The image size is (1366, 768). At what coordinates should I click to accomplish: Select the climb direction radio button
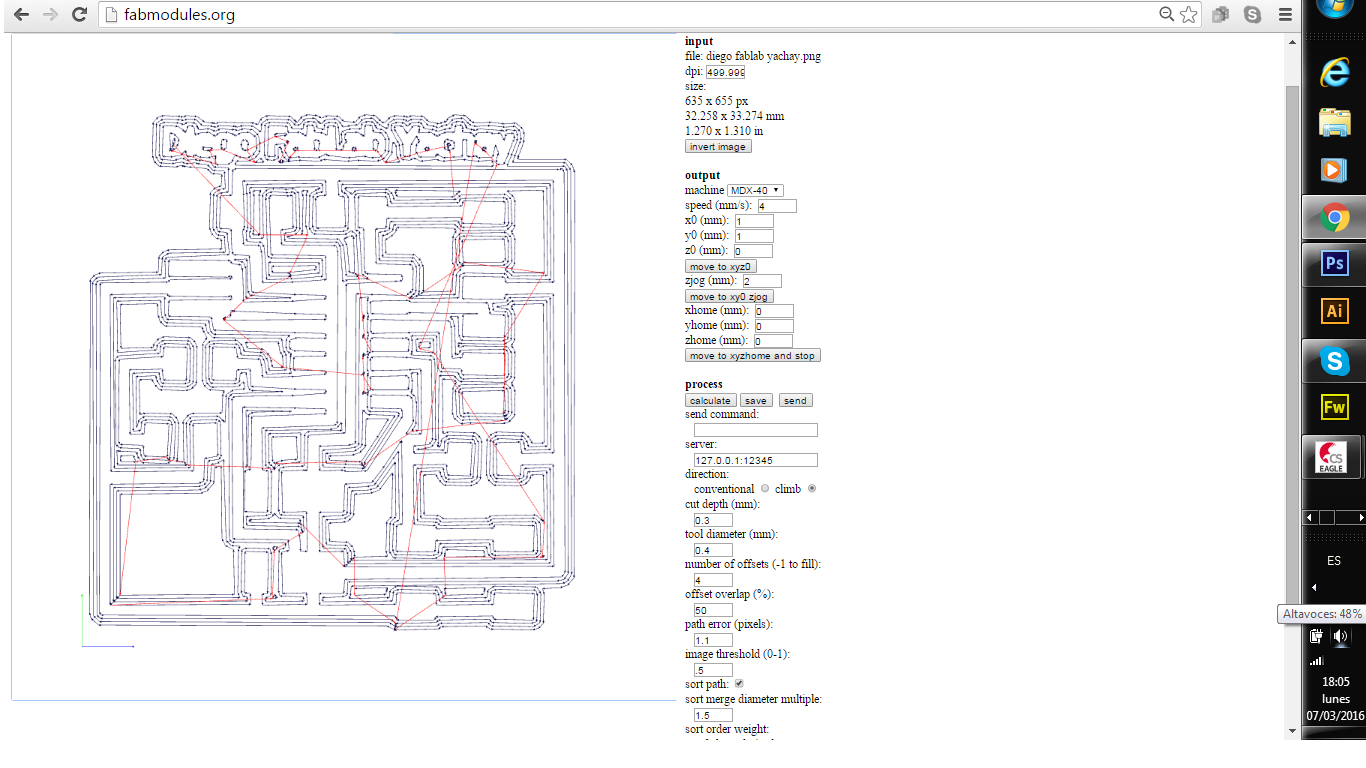tap(812, 488)
